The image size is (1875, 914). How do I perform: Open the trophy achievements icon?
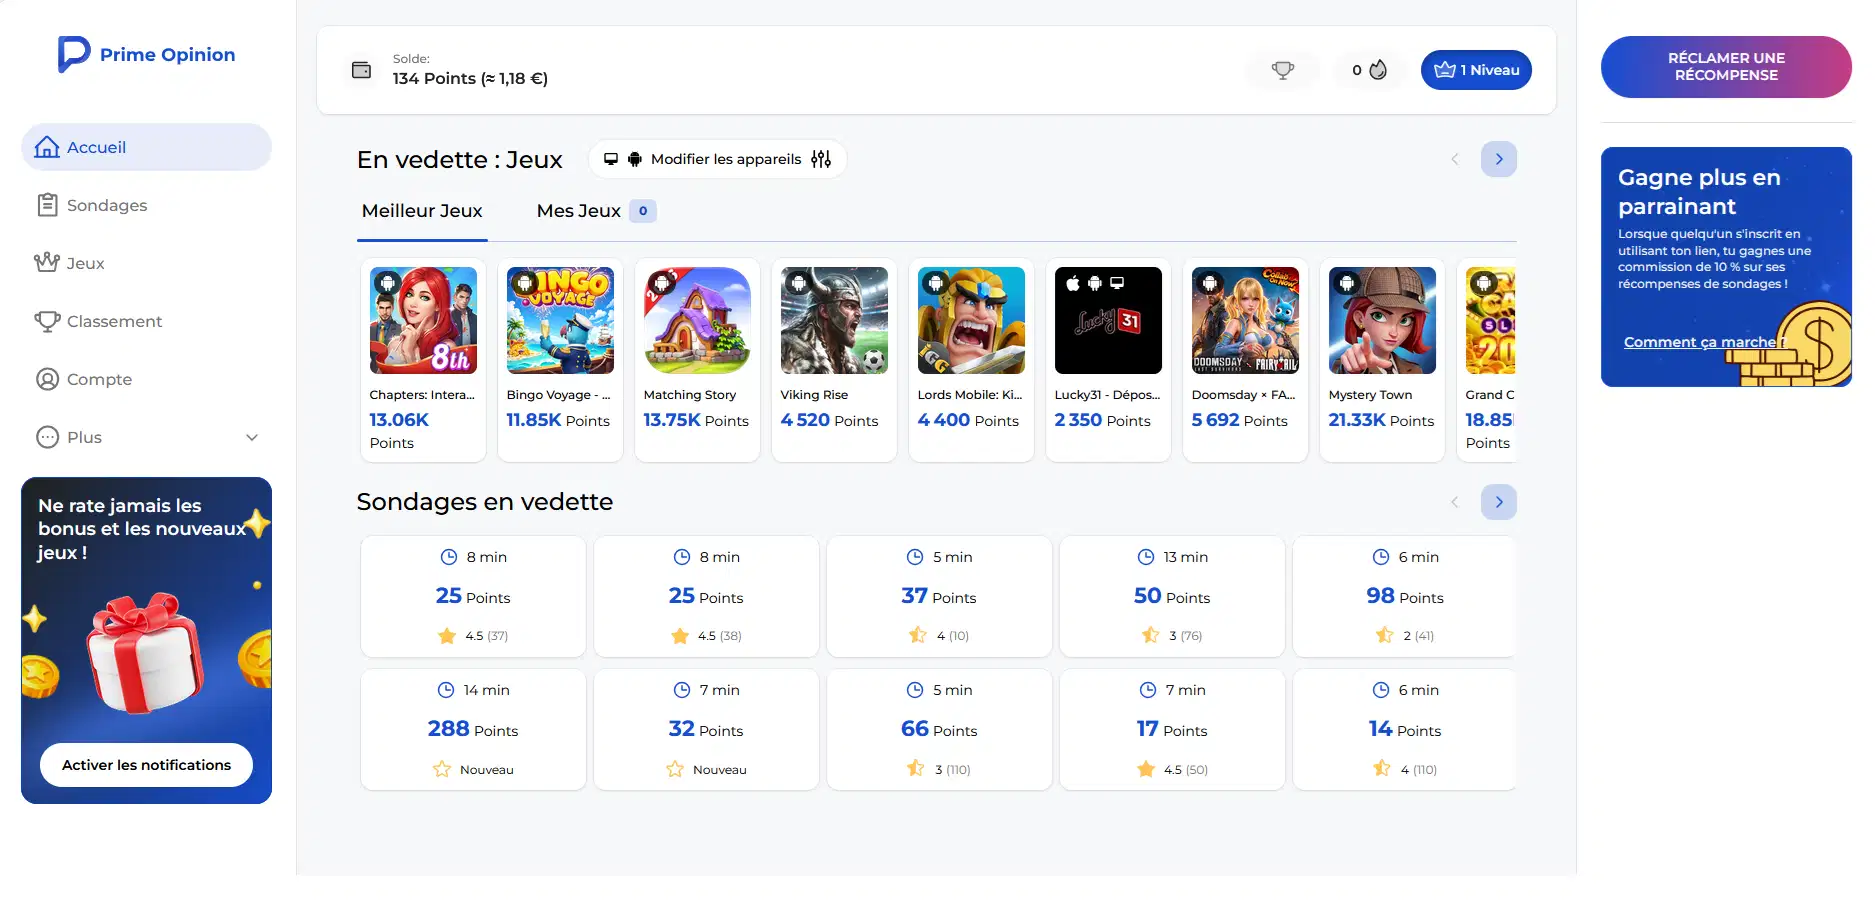pos(1283,70)
